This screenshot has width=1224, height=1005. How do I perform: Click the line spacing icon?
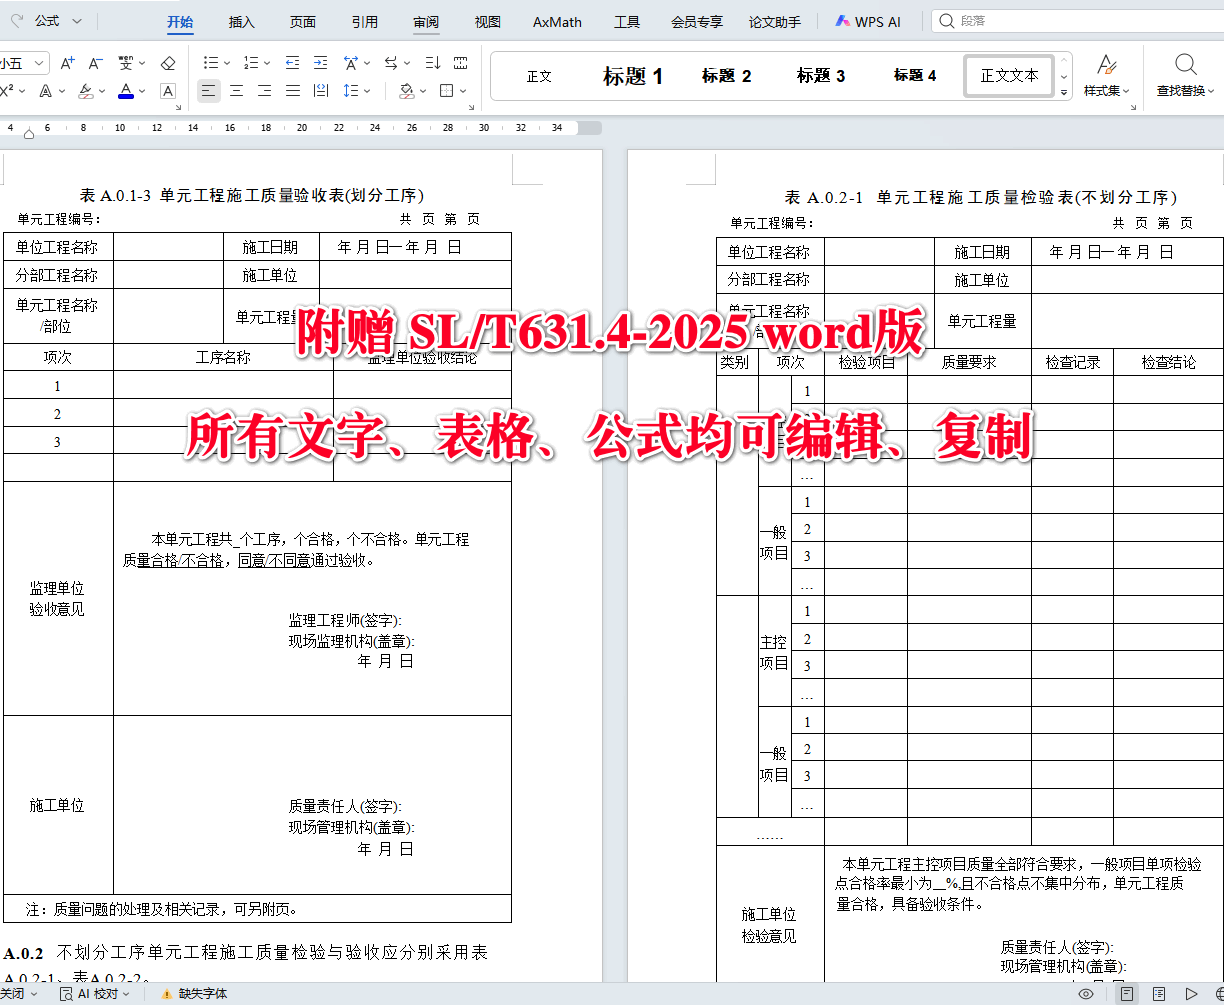(x=350, y=91)
